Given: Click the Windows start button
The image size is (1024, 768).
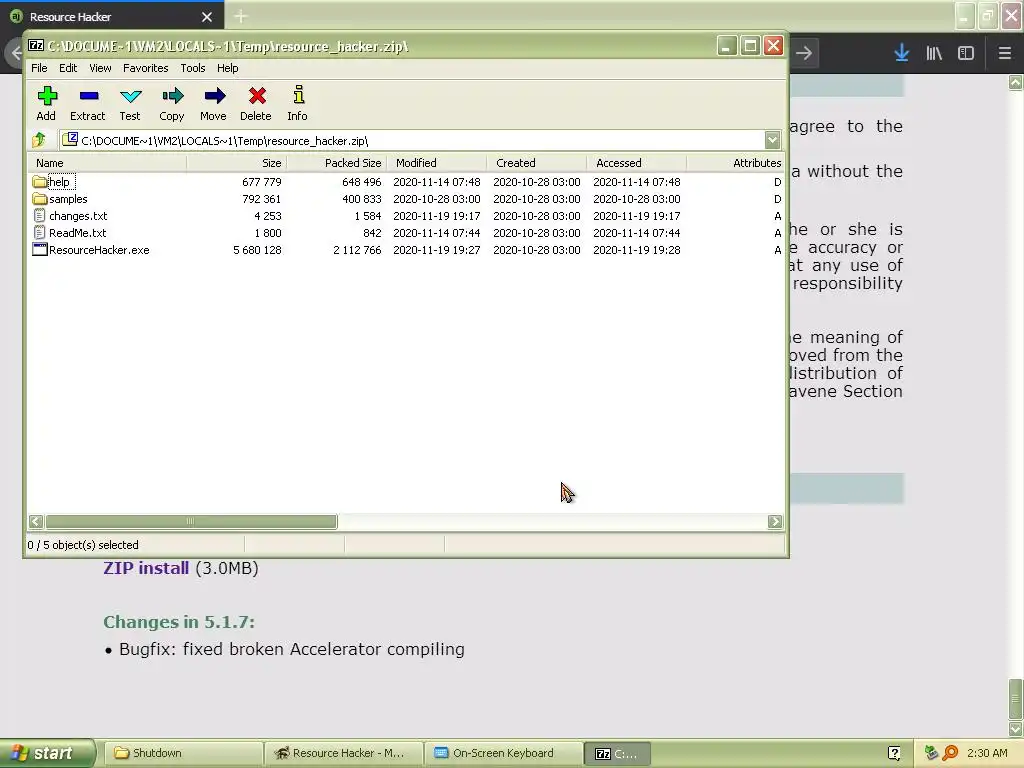Looking at the screenshot, I should tap(47, 753).
